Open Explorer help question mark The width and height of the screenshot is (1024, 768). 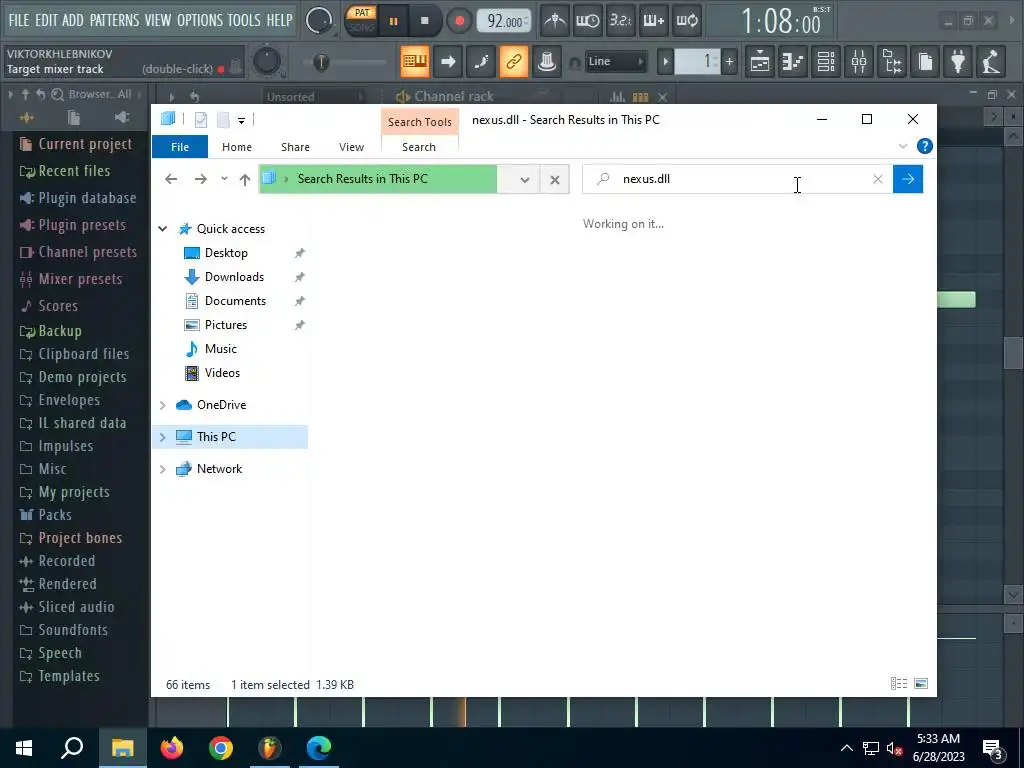click(x=925, y=146)
